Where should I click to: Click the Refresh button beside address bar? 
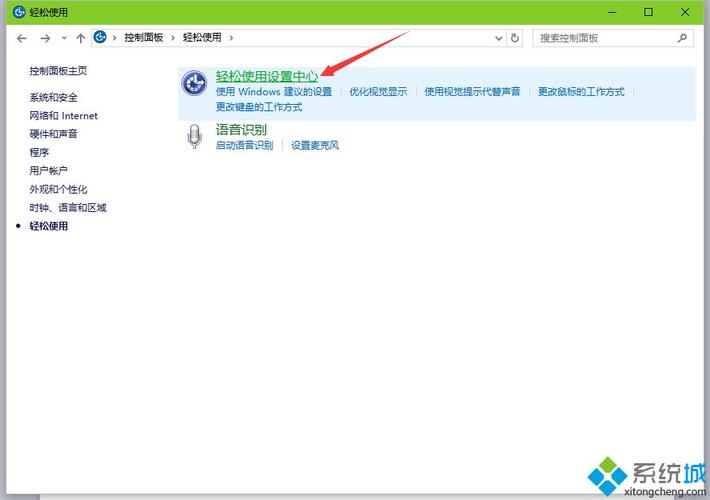pyautogui.click(x=515, y=38)
